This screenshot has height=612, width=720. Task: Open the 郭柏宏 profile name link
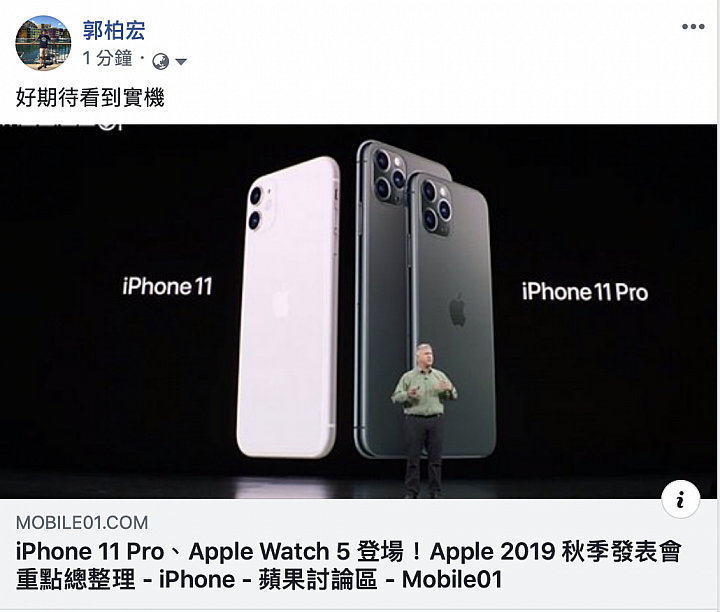114,30
